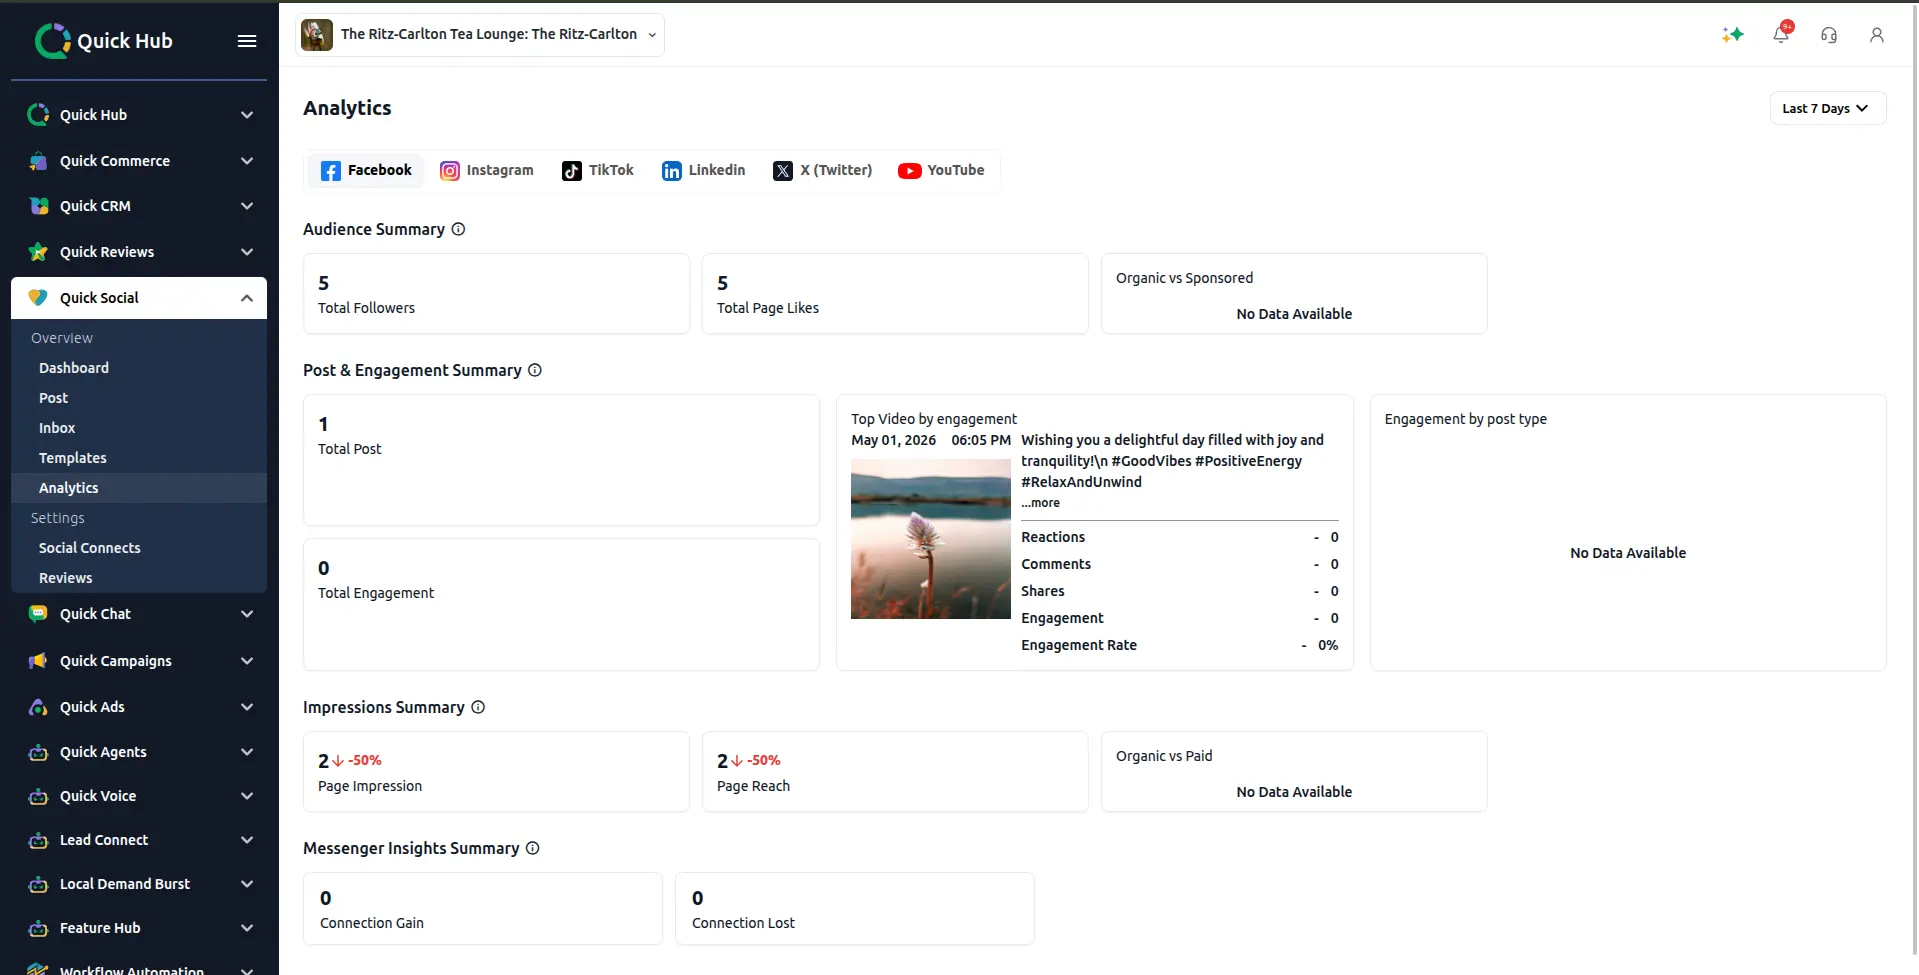Screen dimensions: 1919x975
Task: Click the Total Page Likes card
Action: [x=895, y=293]
